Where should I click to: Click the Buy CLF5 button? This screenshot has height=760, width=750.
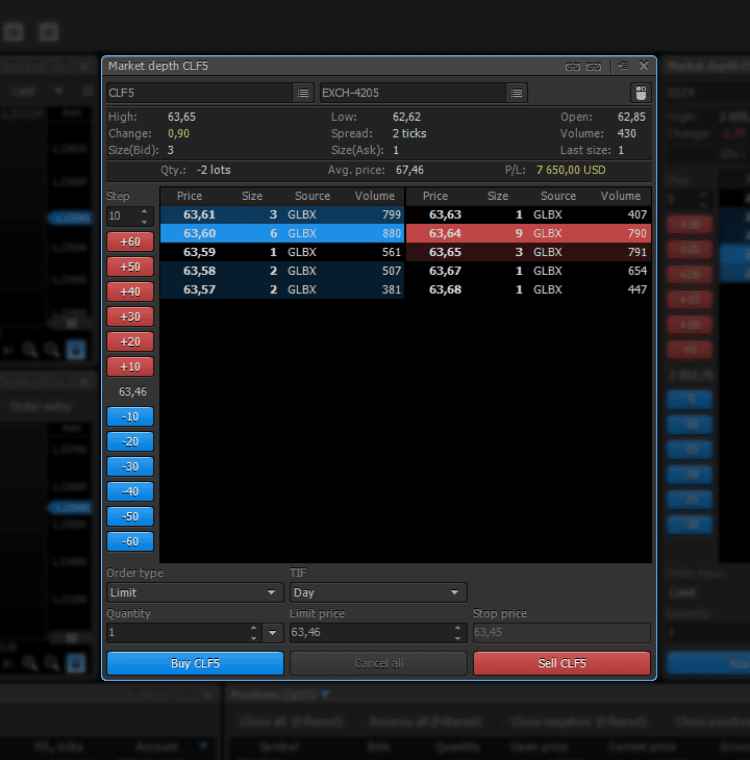click(x=195, y=663)
